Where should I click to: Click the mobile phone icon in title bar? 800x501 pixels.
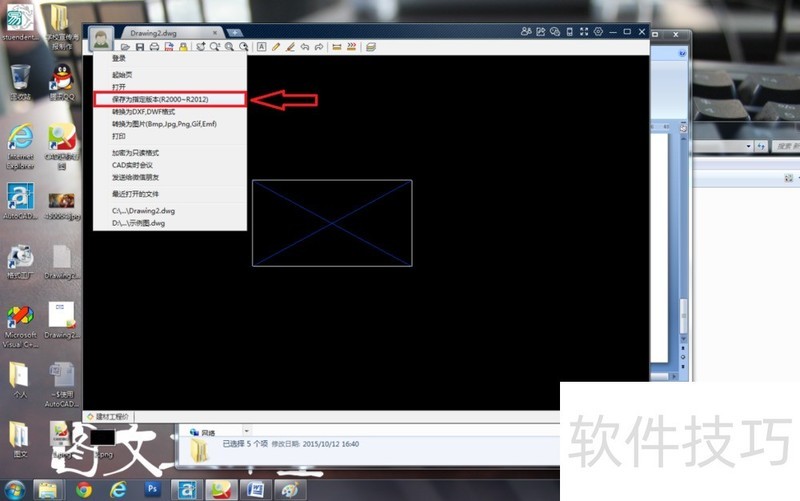[569, 32]
